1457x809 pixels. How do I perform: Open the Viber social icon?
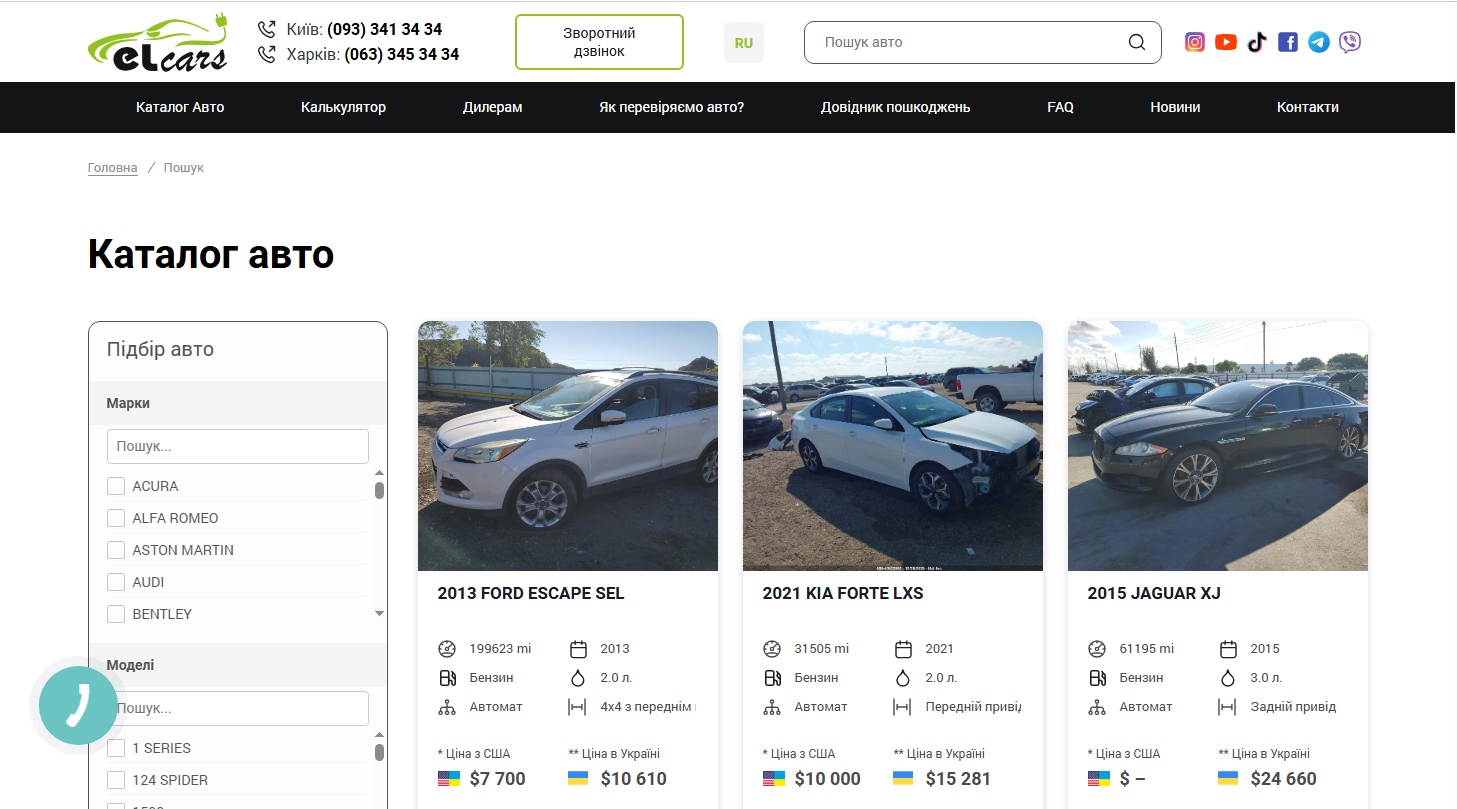pos(1350,42)
